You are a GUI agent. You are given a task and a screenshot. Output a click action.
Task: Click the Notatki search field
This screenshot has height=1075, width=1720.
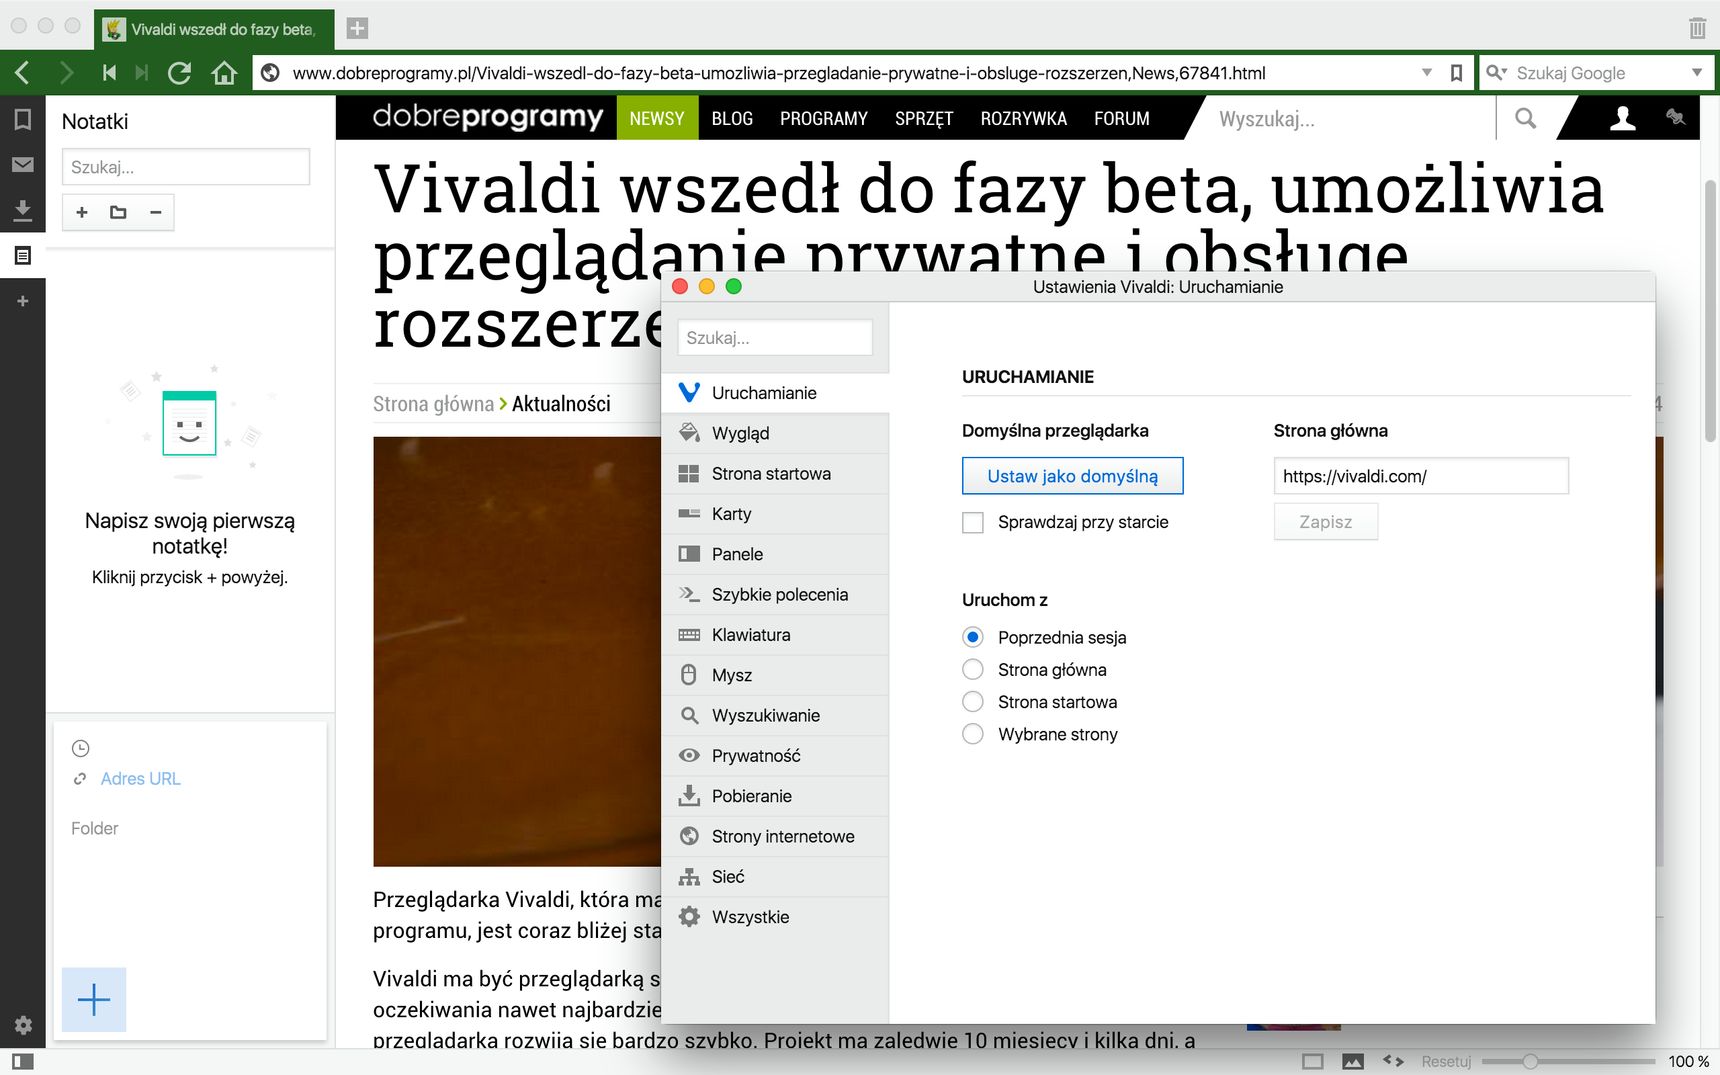(186, 167)
